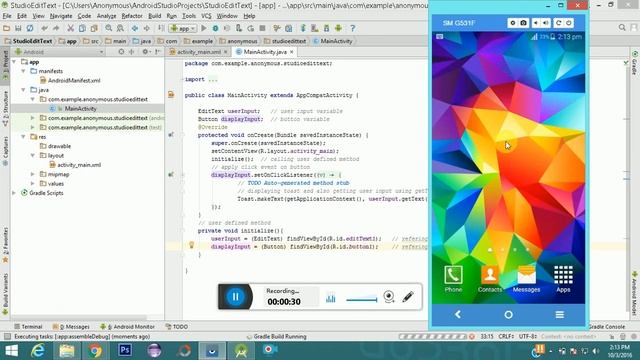Screen dimensions: 640x360
Task: Click the recorder pencil annotate icon
Action: tap(408, 297)
